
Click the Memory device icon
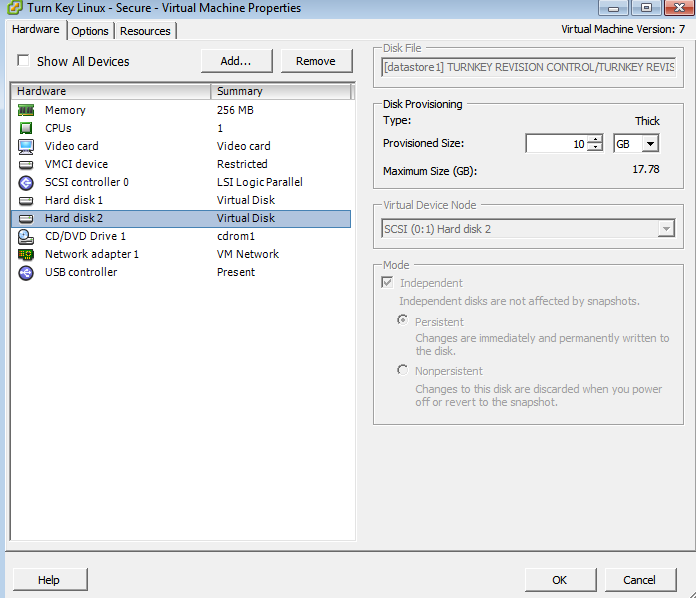tap(26, 110)
